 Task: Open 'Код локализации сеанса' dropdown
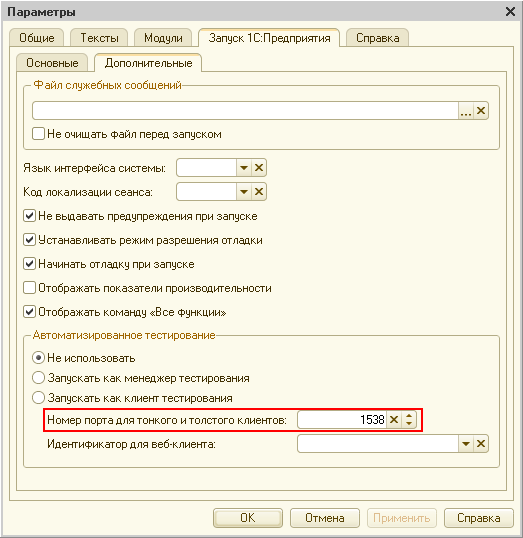tap(244, 191)
